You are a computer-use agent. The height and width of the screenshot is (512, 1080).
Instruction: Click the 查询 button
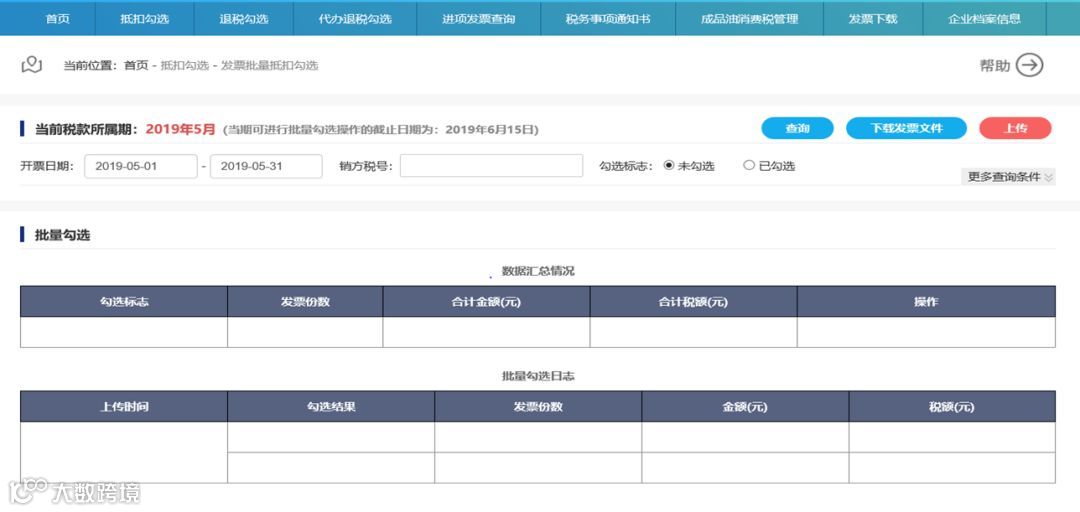click(797, 128)
